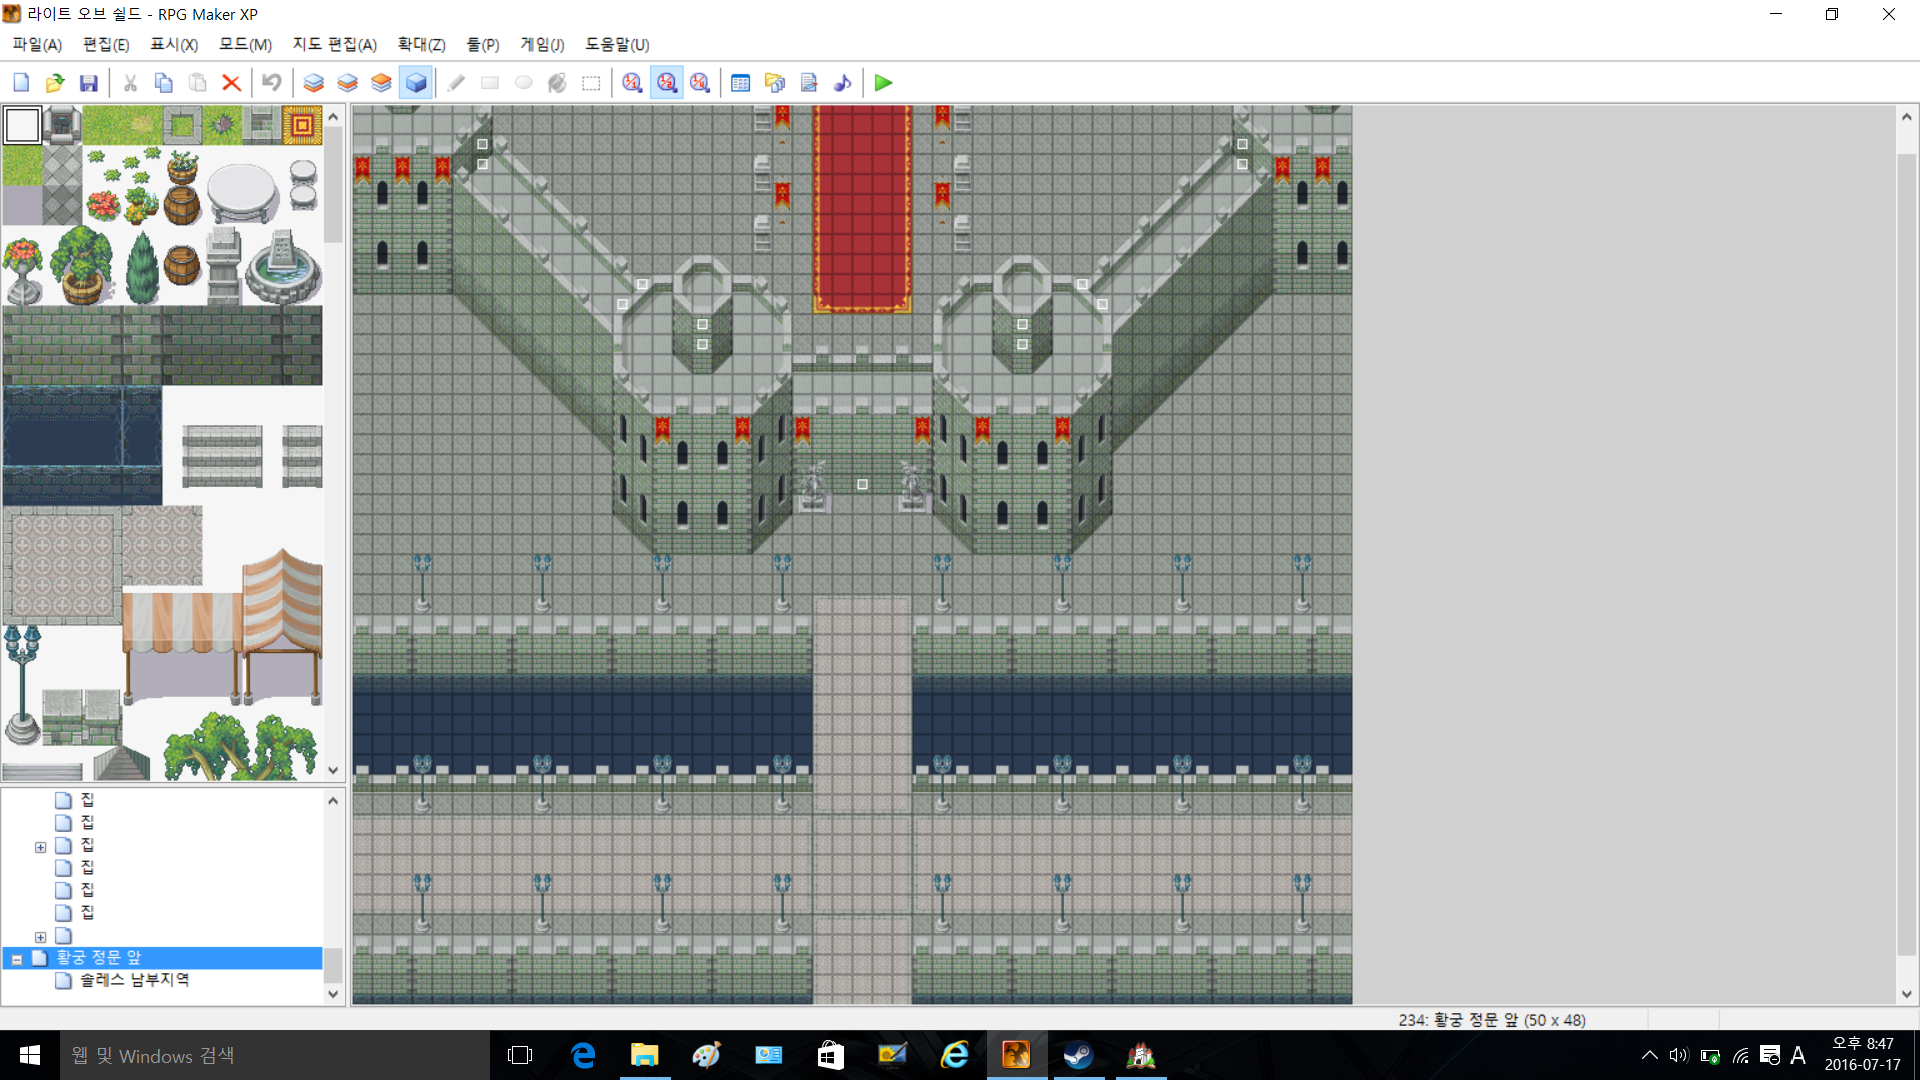Open project using the folder icon

tap(55, 83)
